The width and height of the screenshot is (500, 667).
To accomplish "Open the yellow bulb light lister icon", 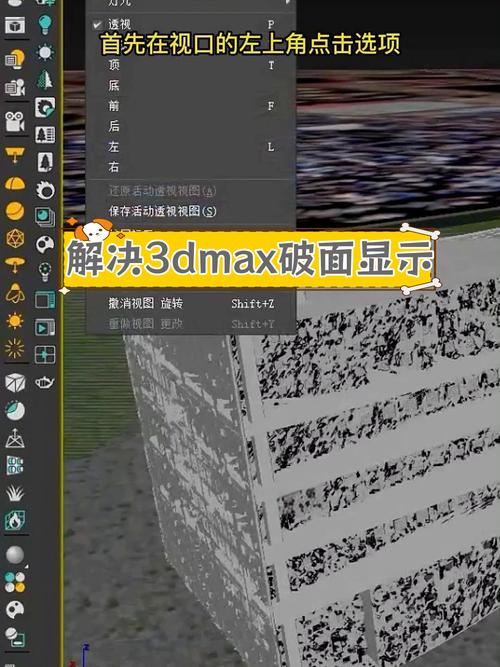I will [x=15, y=59].
